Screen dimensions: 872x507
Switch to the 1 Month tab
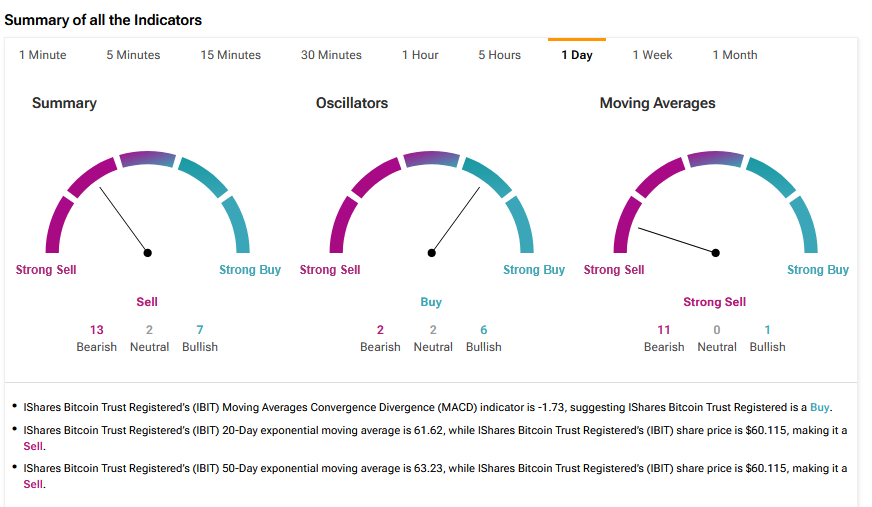coord(734,55)
